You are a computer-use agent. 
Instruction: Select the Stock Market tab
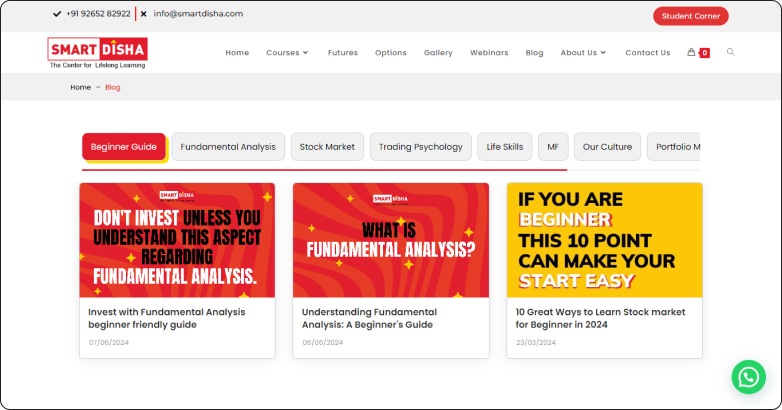coord(327,147)
